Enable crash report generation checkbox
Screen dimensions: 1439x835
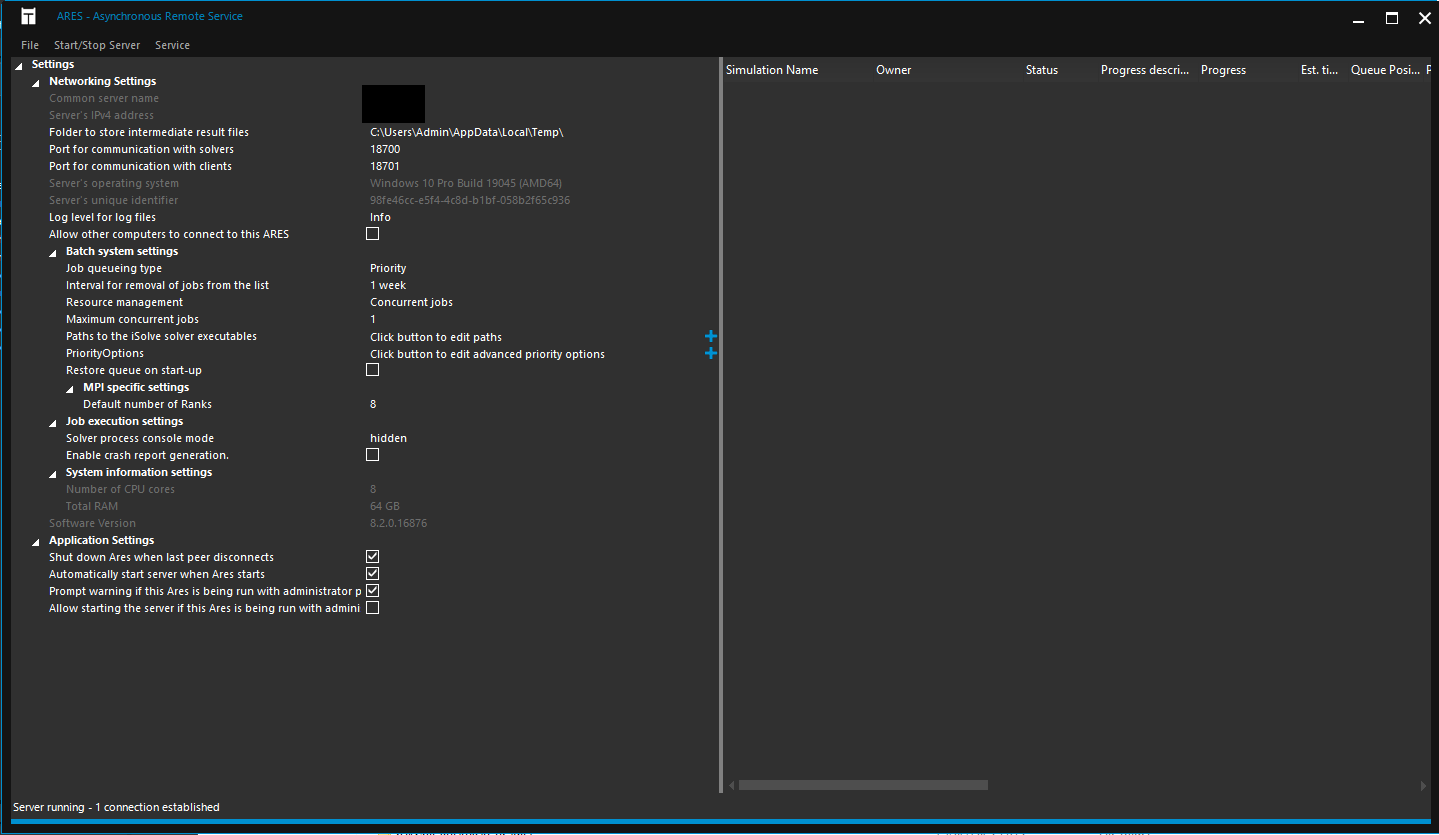[x=373, y=455]
